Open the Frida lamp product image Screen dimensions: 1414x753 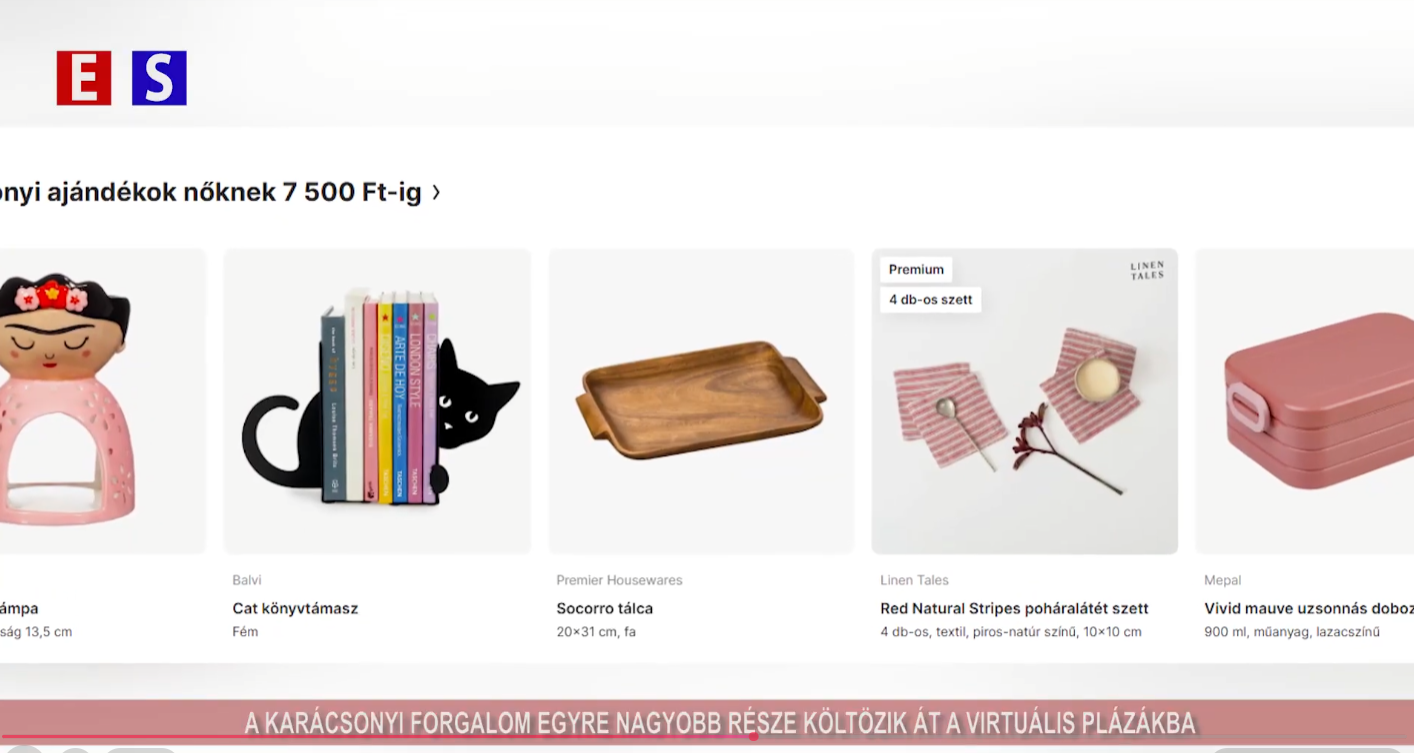[x=102, y=401]
